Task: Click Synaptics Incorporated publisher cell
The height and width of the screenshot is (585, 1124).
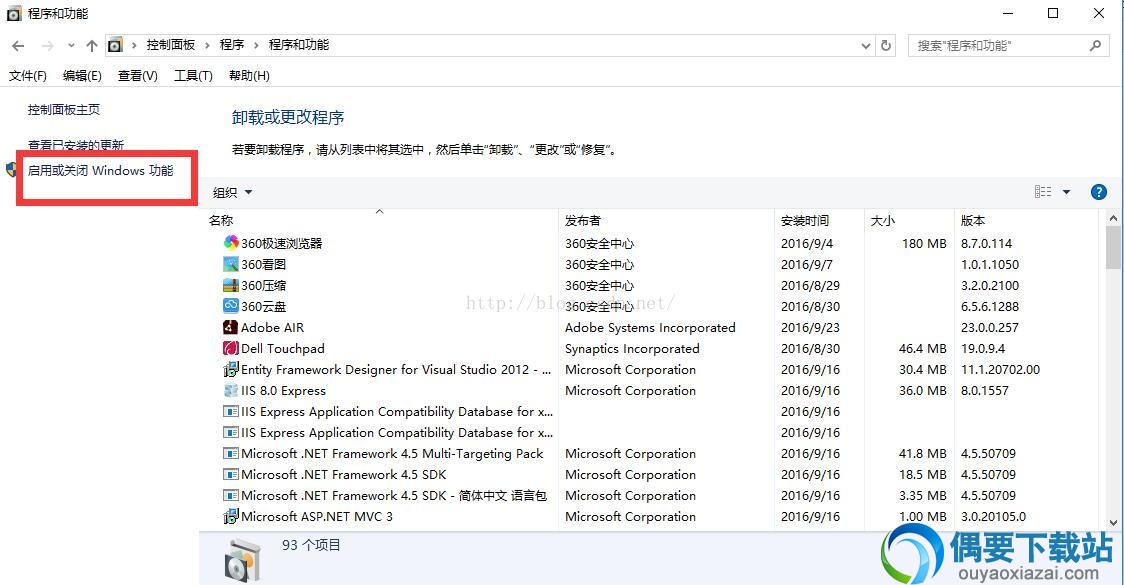Action: (632, 348)
